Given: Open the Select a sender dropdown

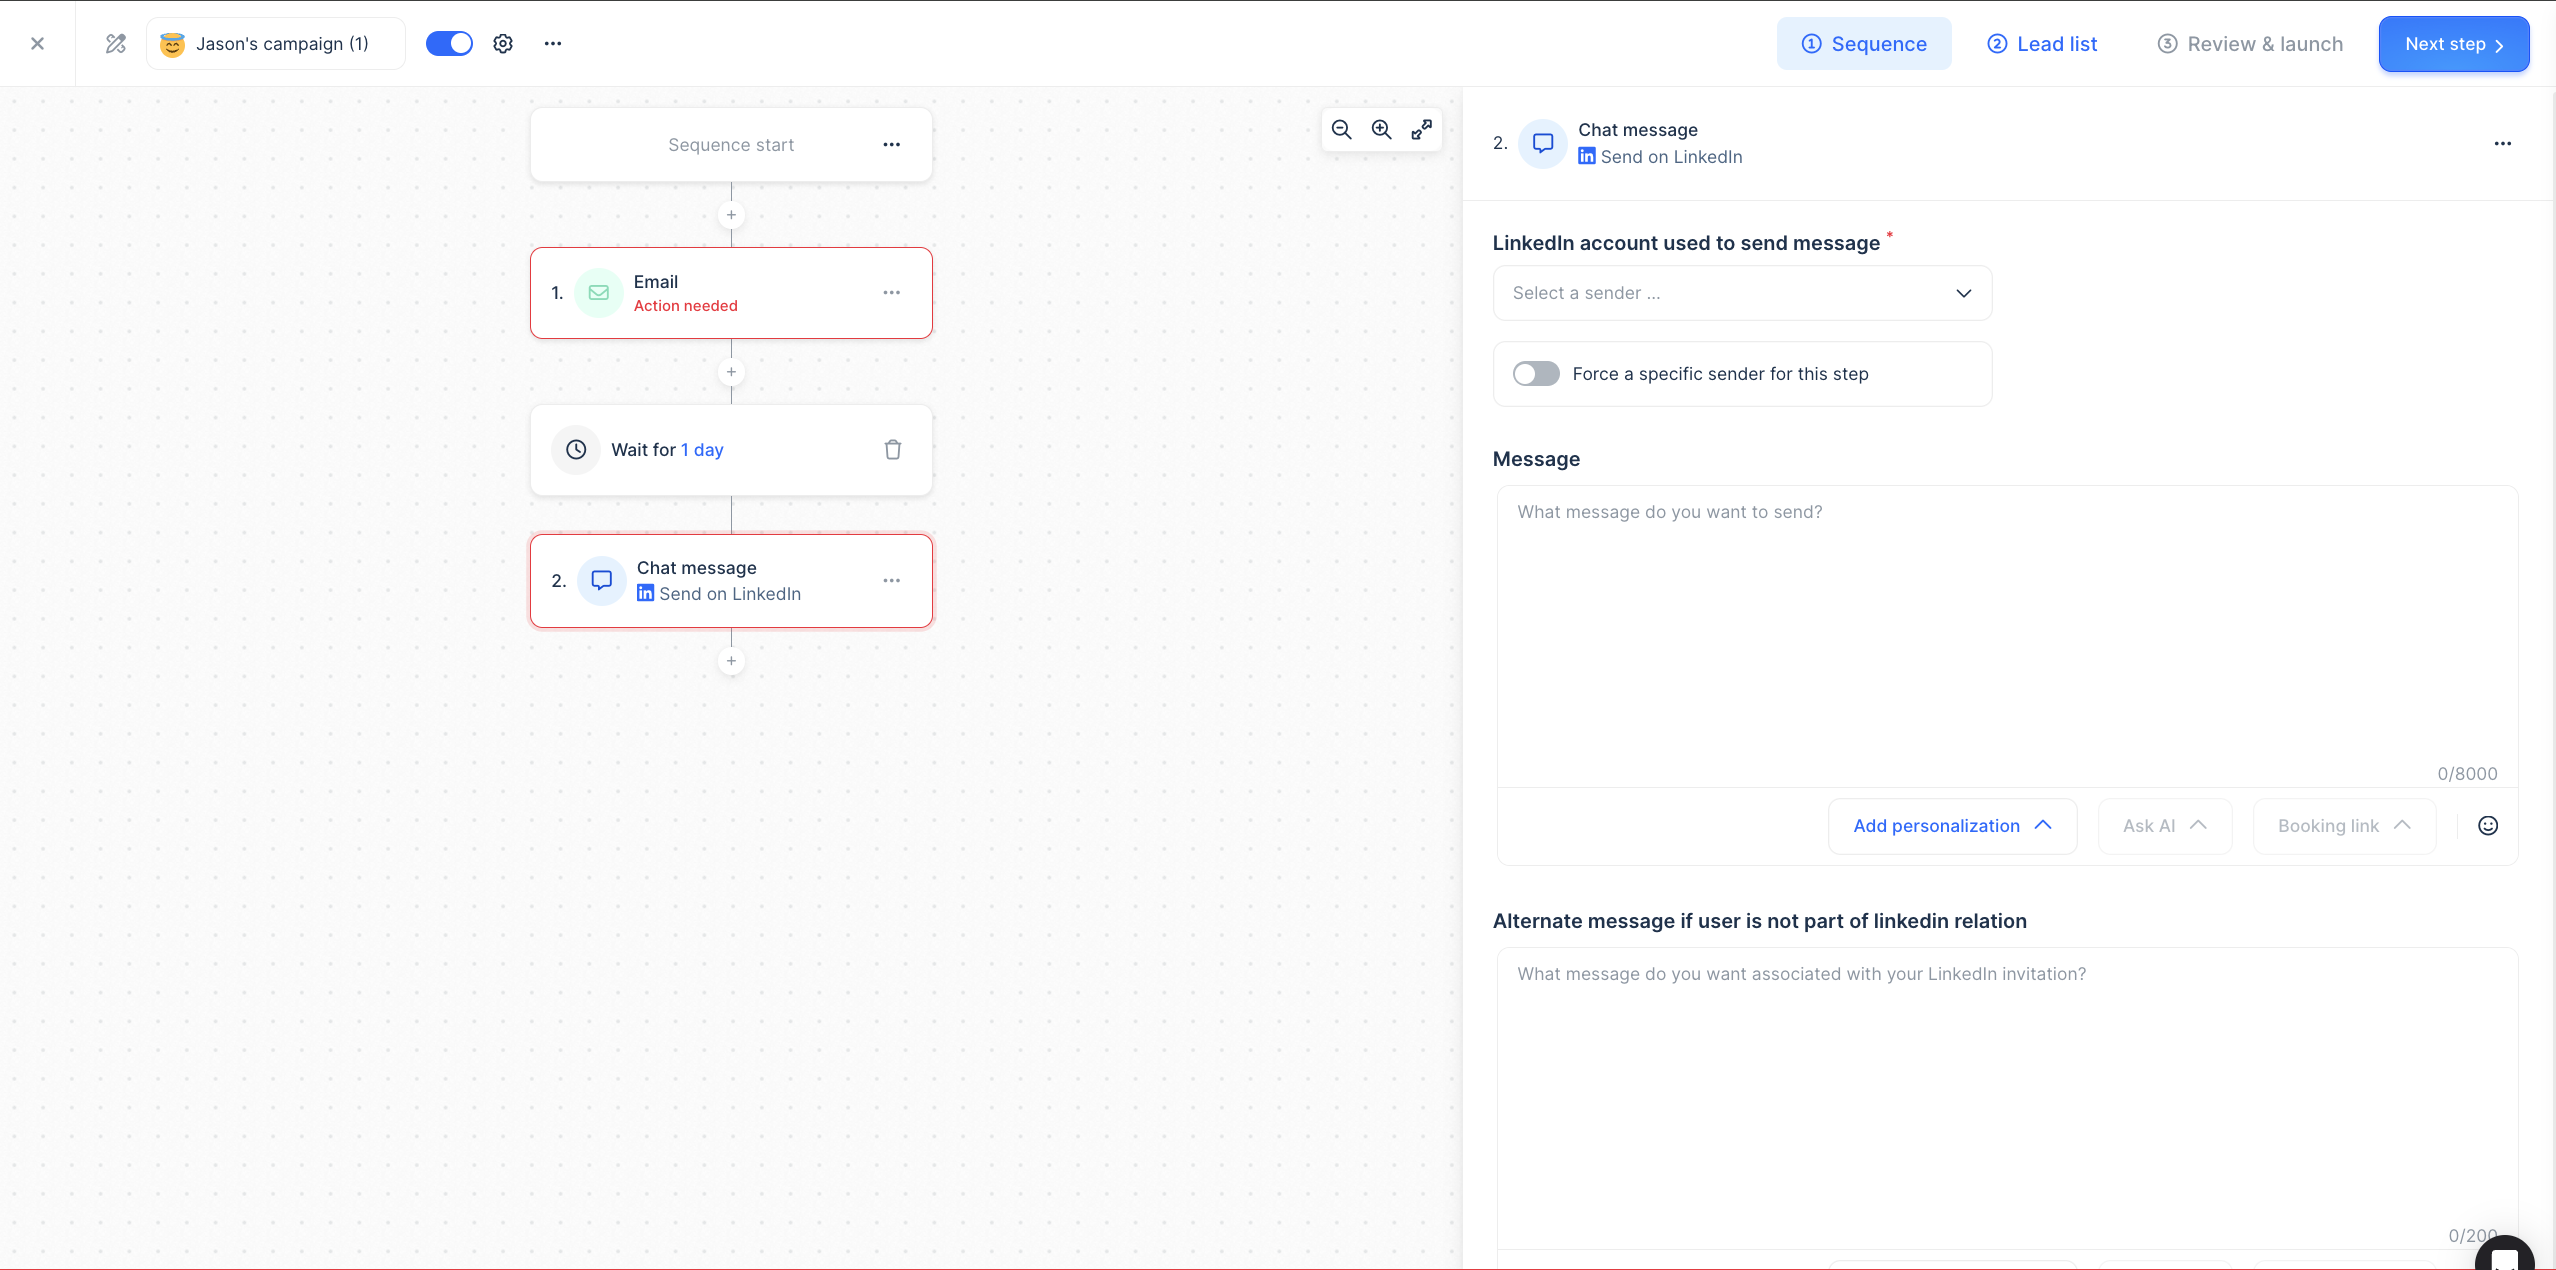Looking at the screenshot, I should click(1741, 293).
